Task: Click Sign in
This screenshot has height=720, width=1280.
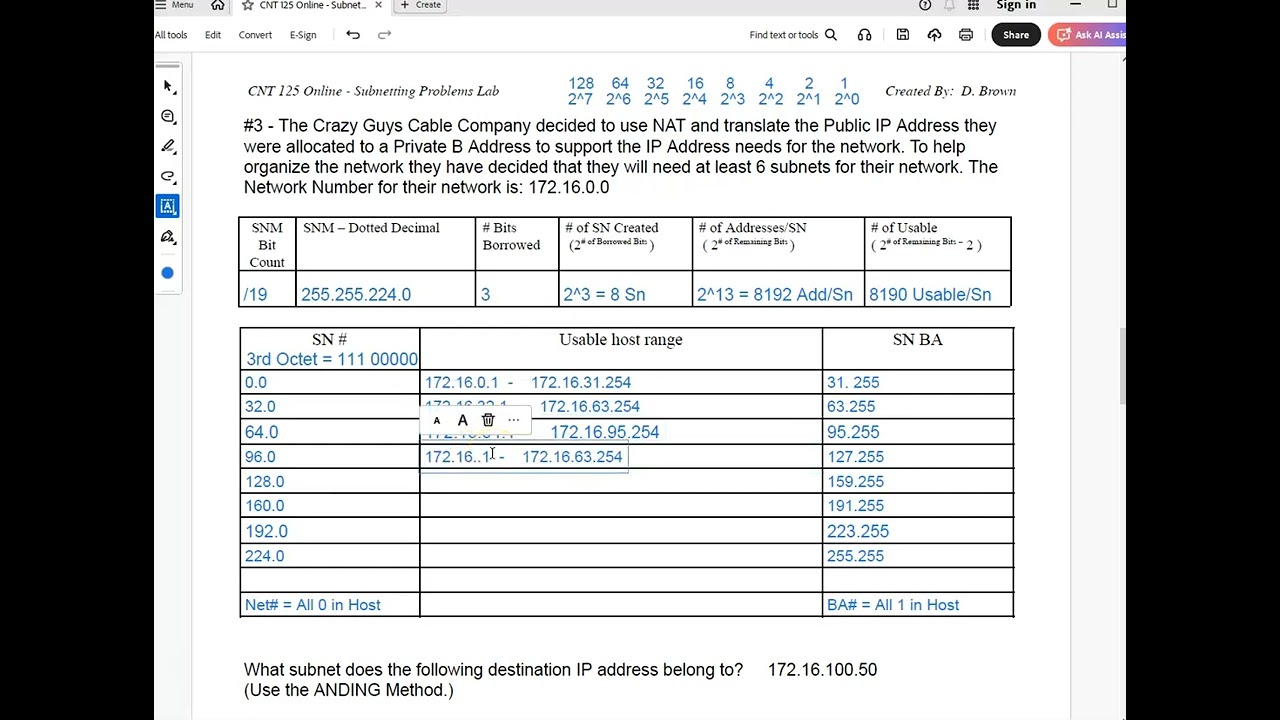Action: pyautogui.click(x=1016, y=5)
